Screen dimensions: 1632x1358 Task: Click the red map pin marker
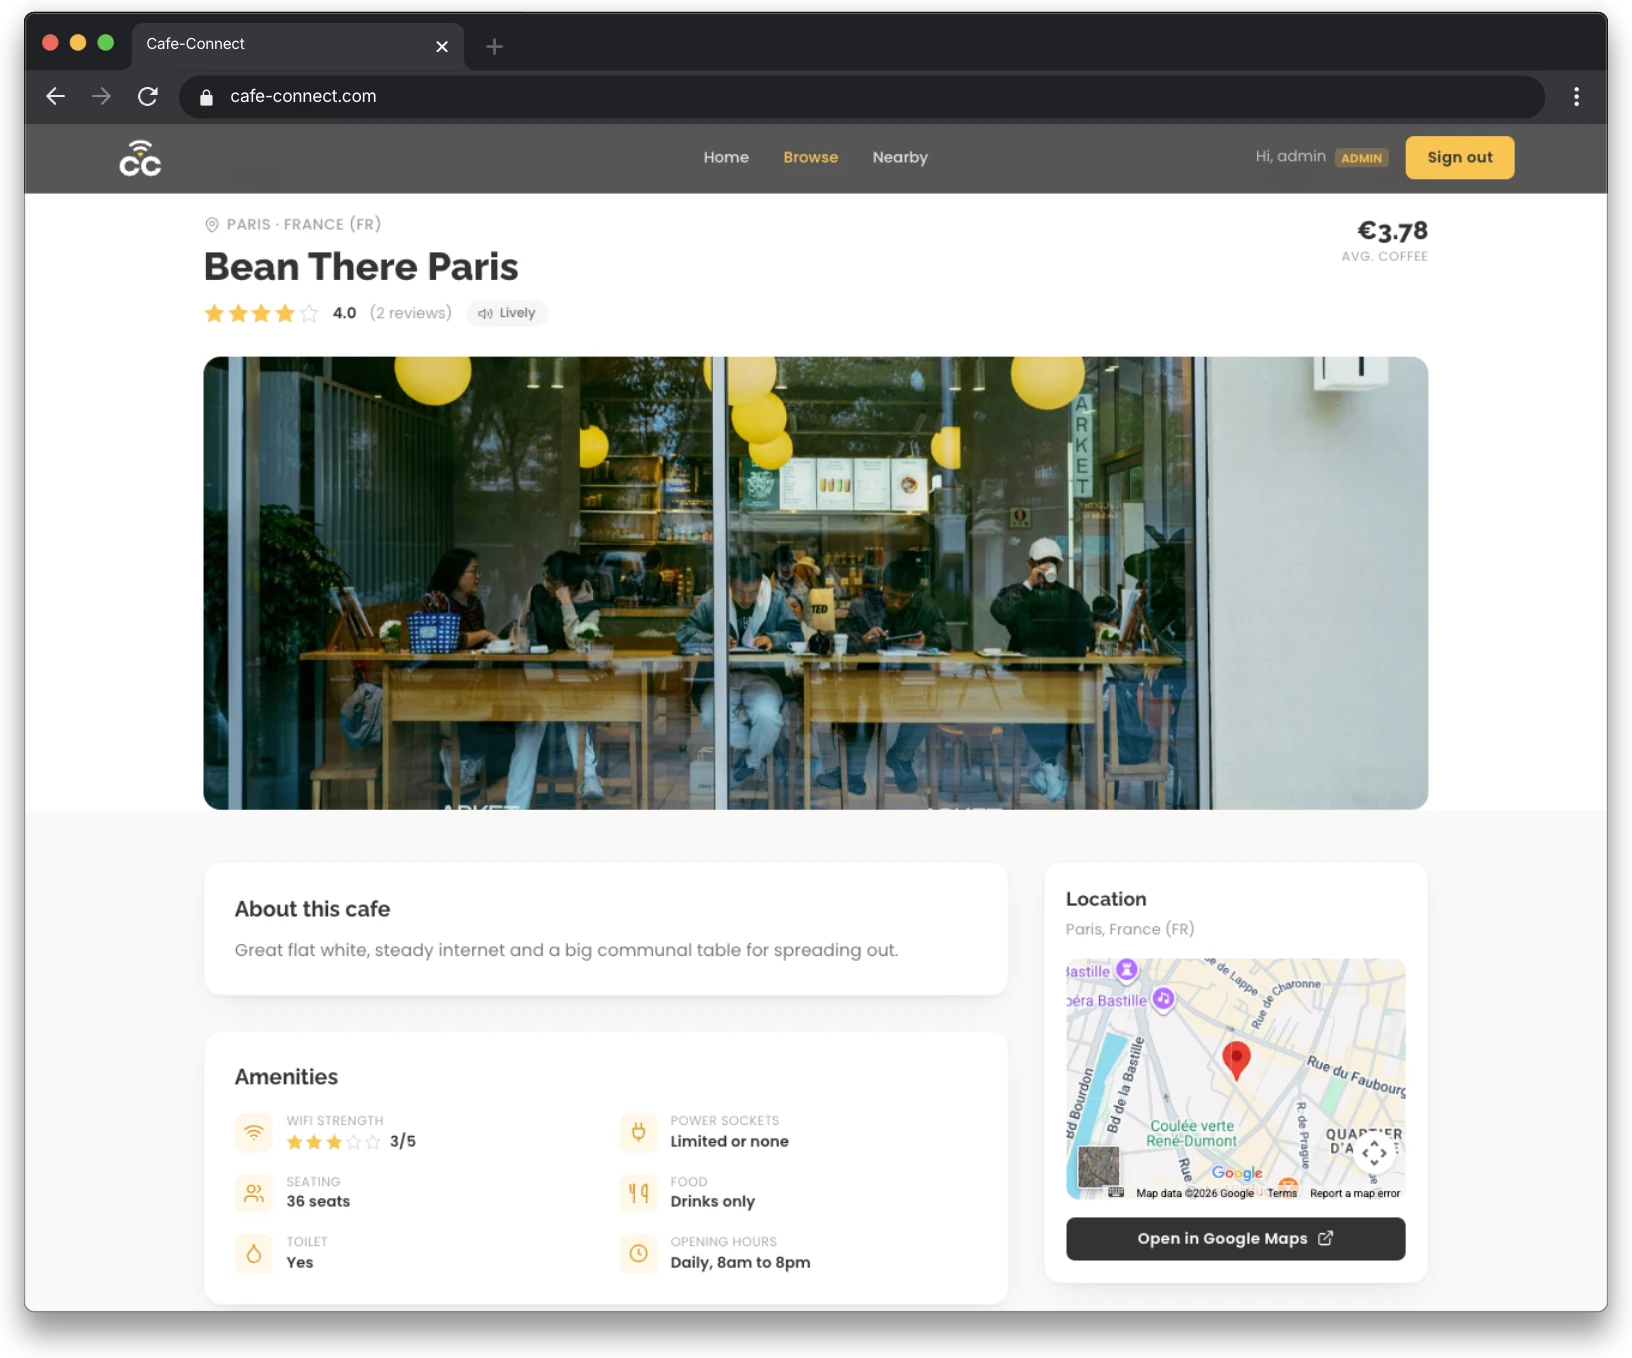[x=1236, y=1058]
